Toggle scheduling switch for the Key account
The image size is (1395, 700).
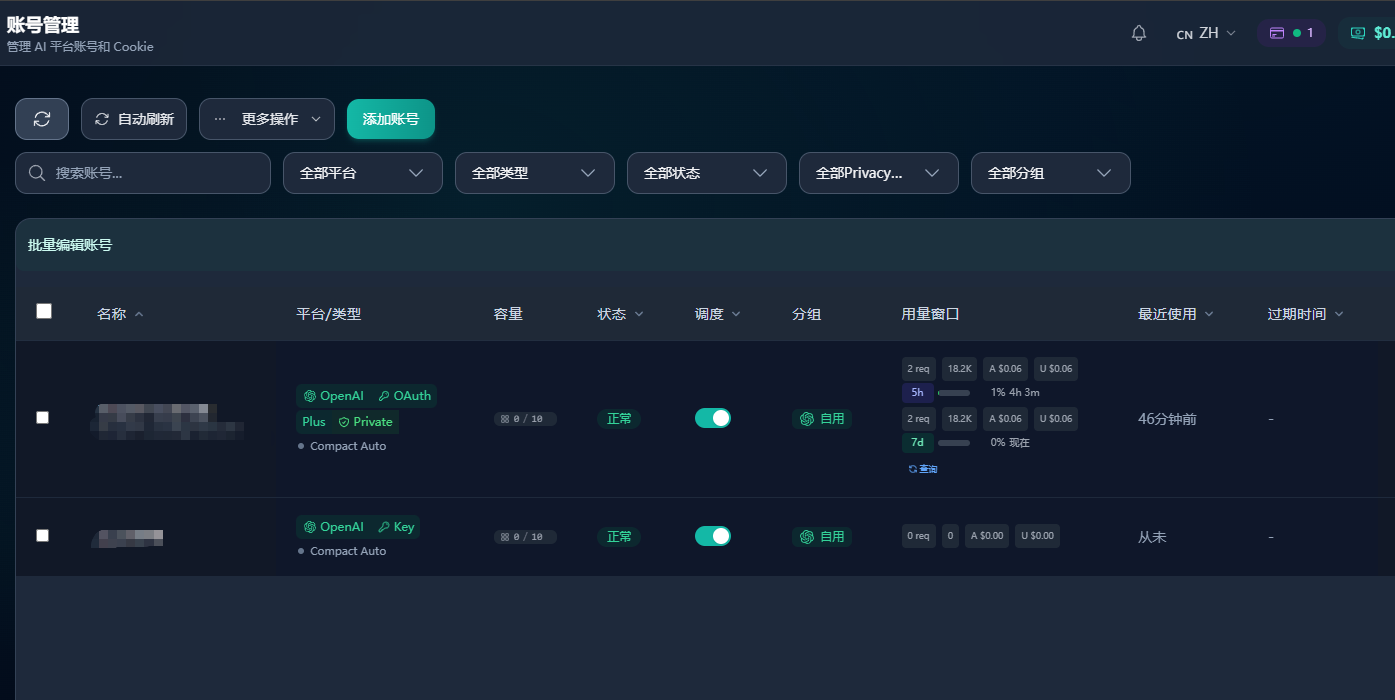pos(713,536)
